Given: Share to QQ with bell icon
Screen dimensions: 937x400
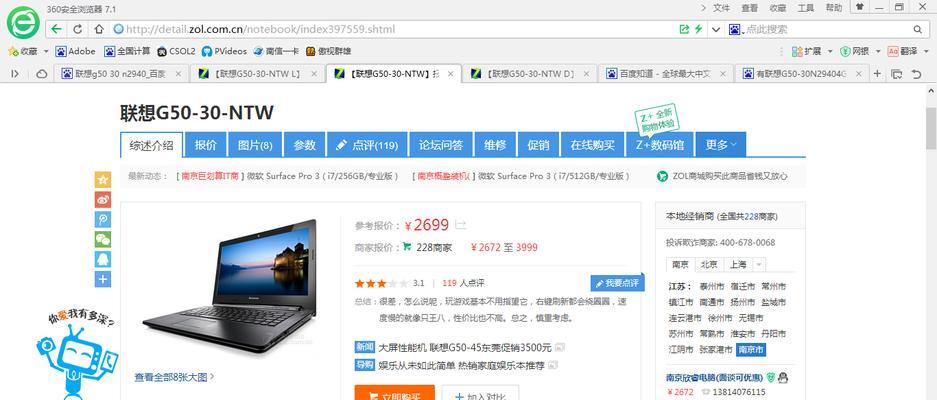Looking at the screenshot, I should (103, 259).
